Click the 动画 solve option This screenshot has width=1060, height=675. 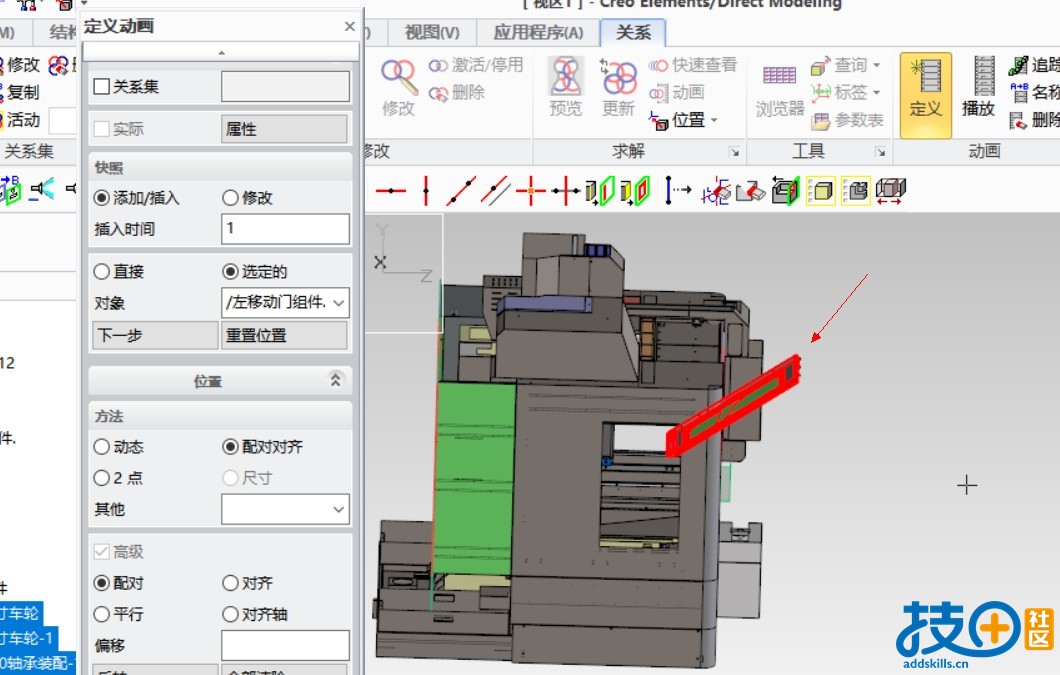click(x=677, y=92)
